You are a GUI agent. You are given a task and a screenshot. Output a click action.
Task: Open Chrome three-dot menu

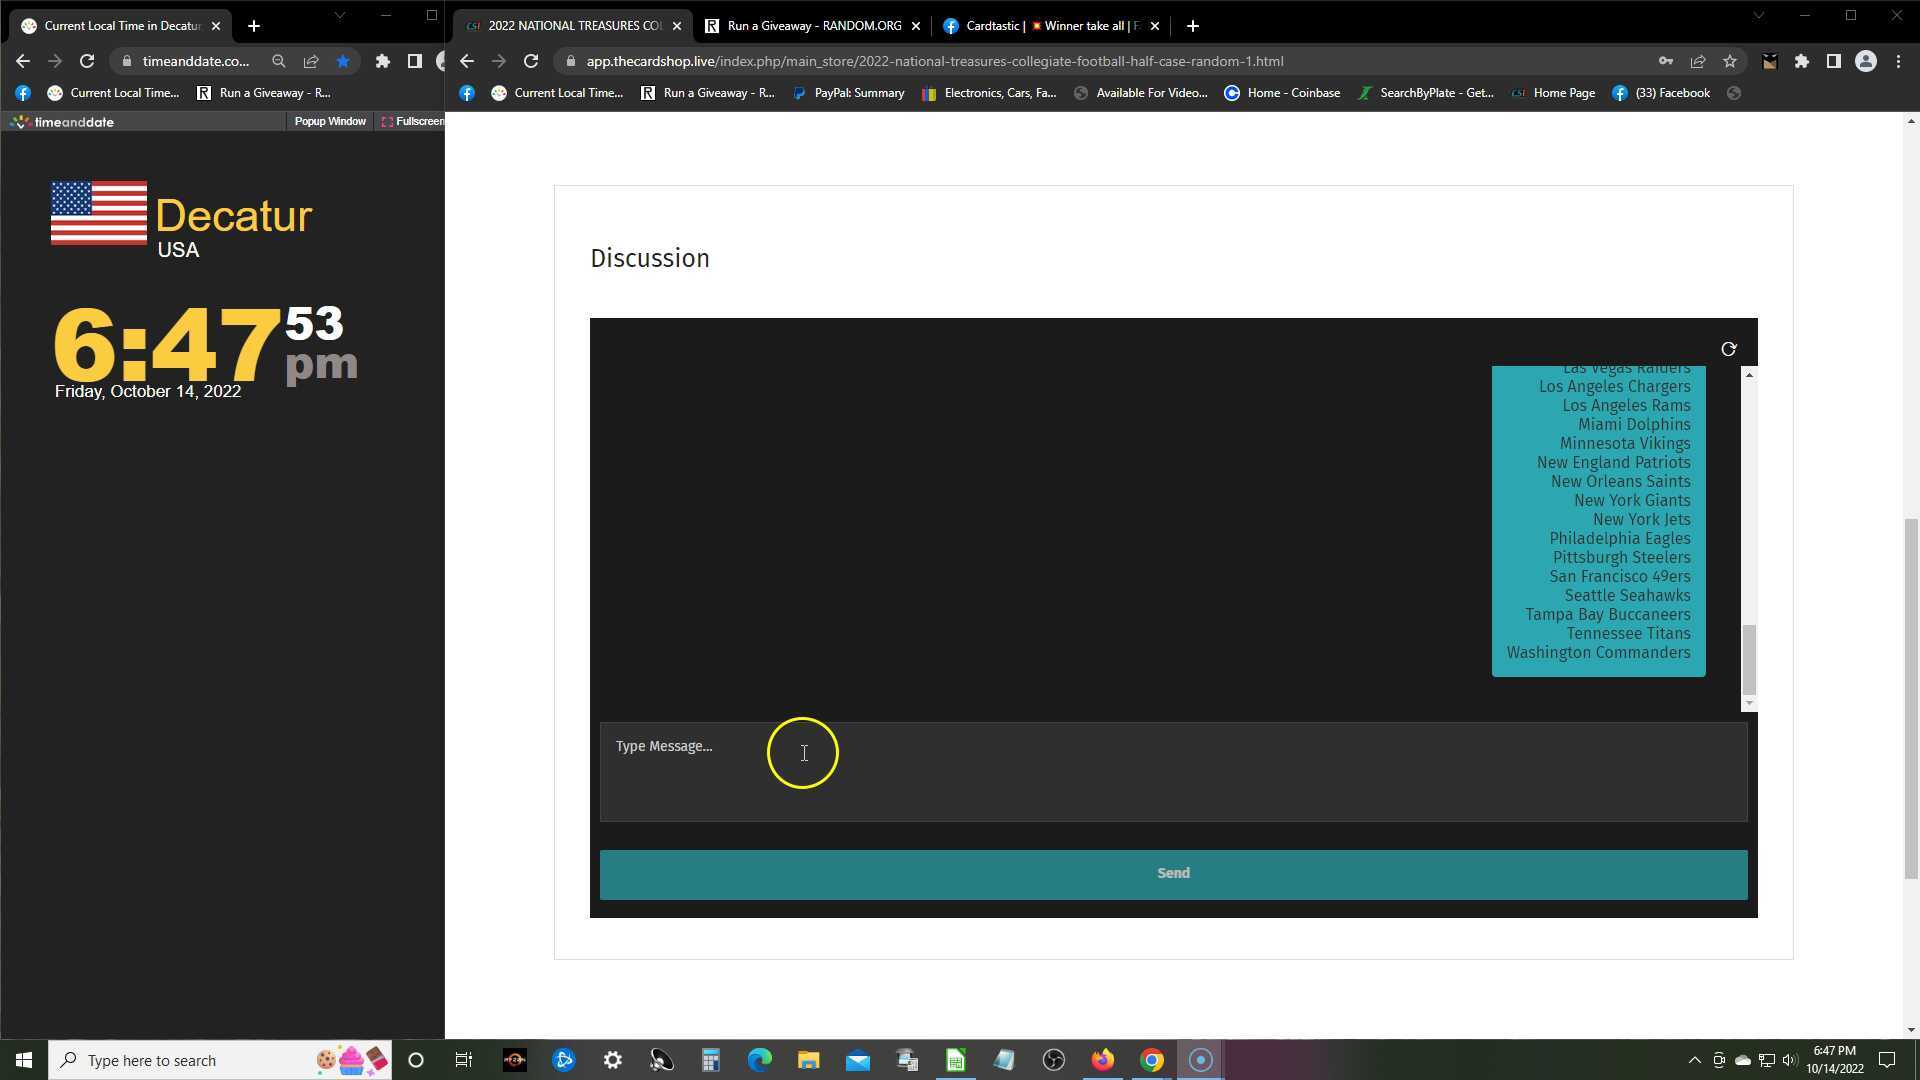(x=1898, y=61)
